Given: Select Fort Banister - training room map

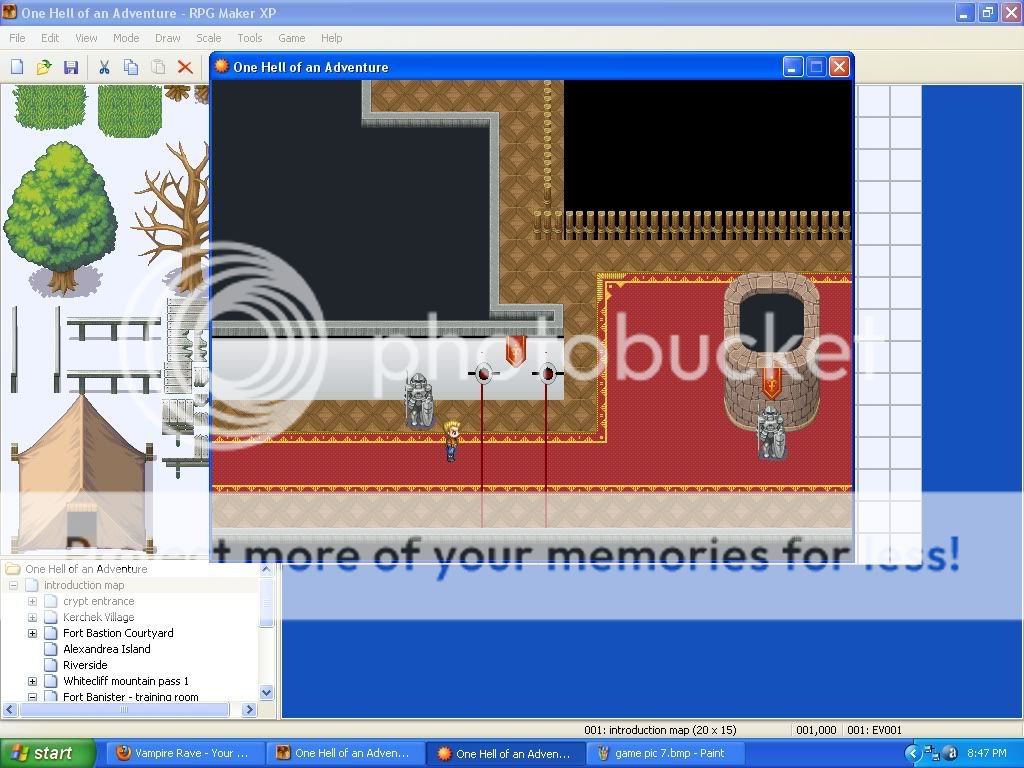Looking at the screenshot, I should coord(131,697).
